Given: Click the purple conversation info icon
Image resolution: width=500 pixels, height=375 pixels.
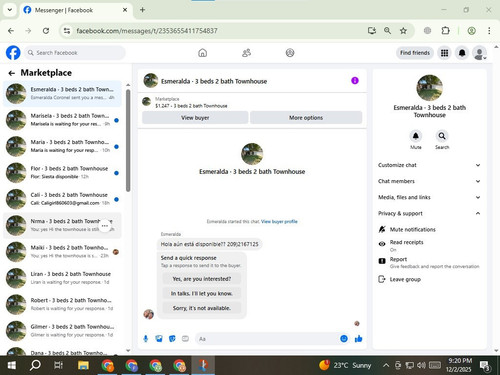Looking at the screenshot, I should tap(355, 81).
